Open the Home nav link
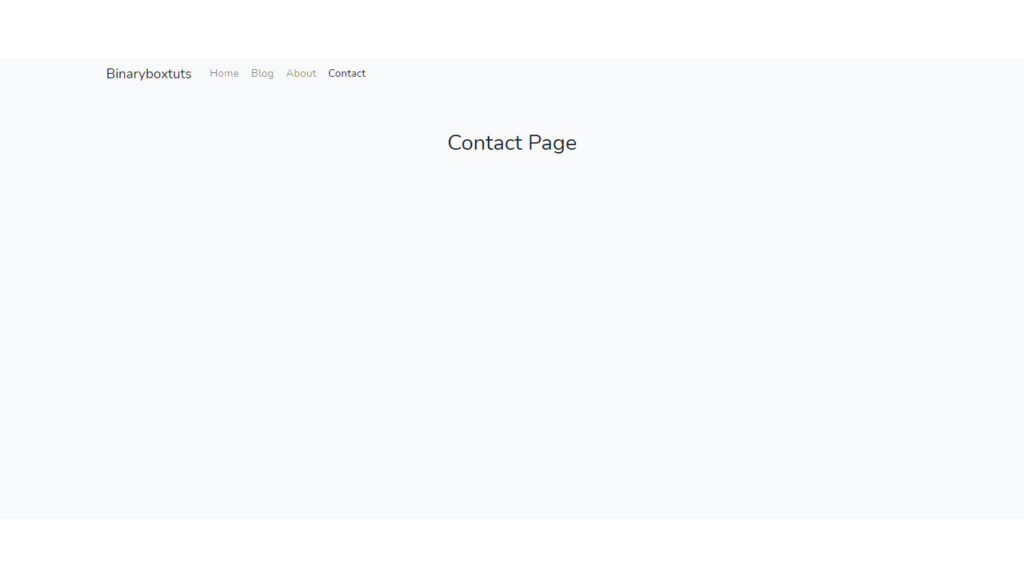The image size is (1024, 578). click(224, 73)
